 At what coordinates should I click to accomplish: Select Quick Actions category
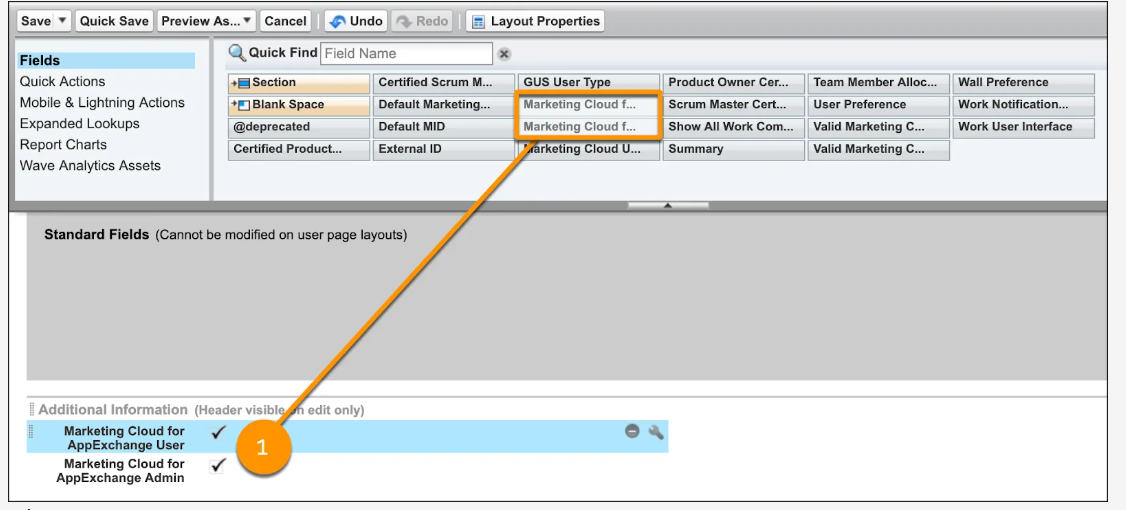[62, 81]
